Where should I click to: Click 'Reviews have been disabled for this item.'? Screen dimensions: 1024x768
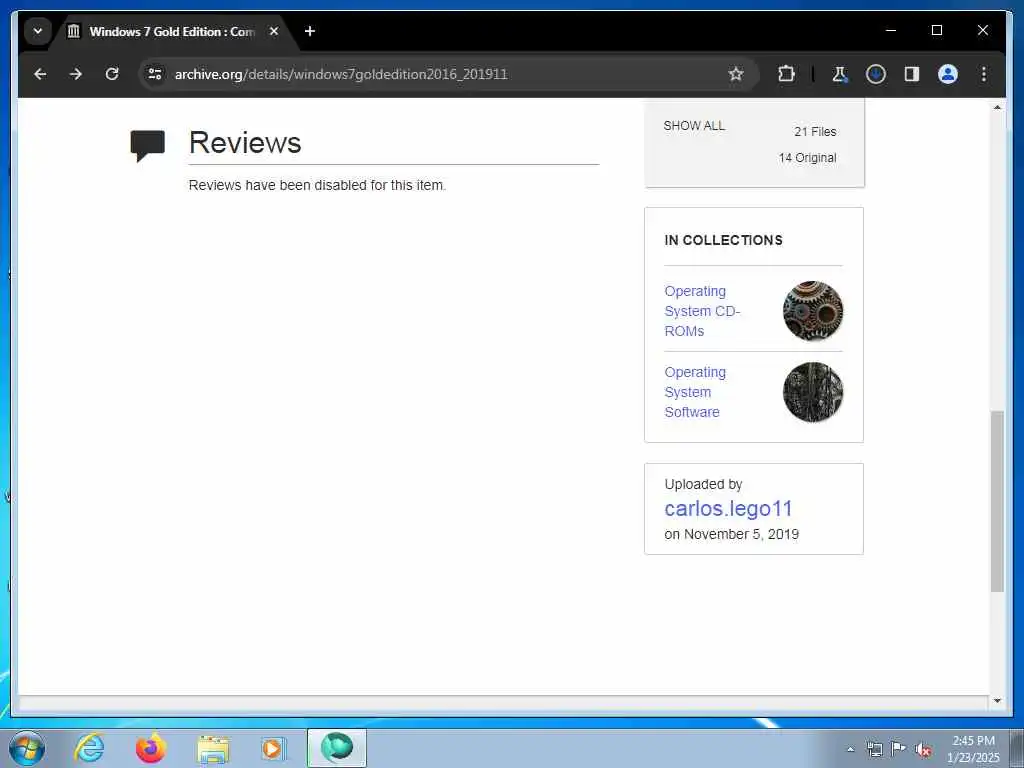pyautogui.click(x=317, y=185)
